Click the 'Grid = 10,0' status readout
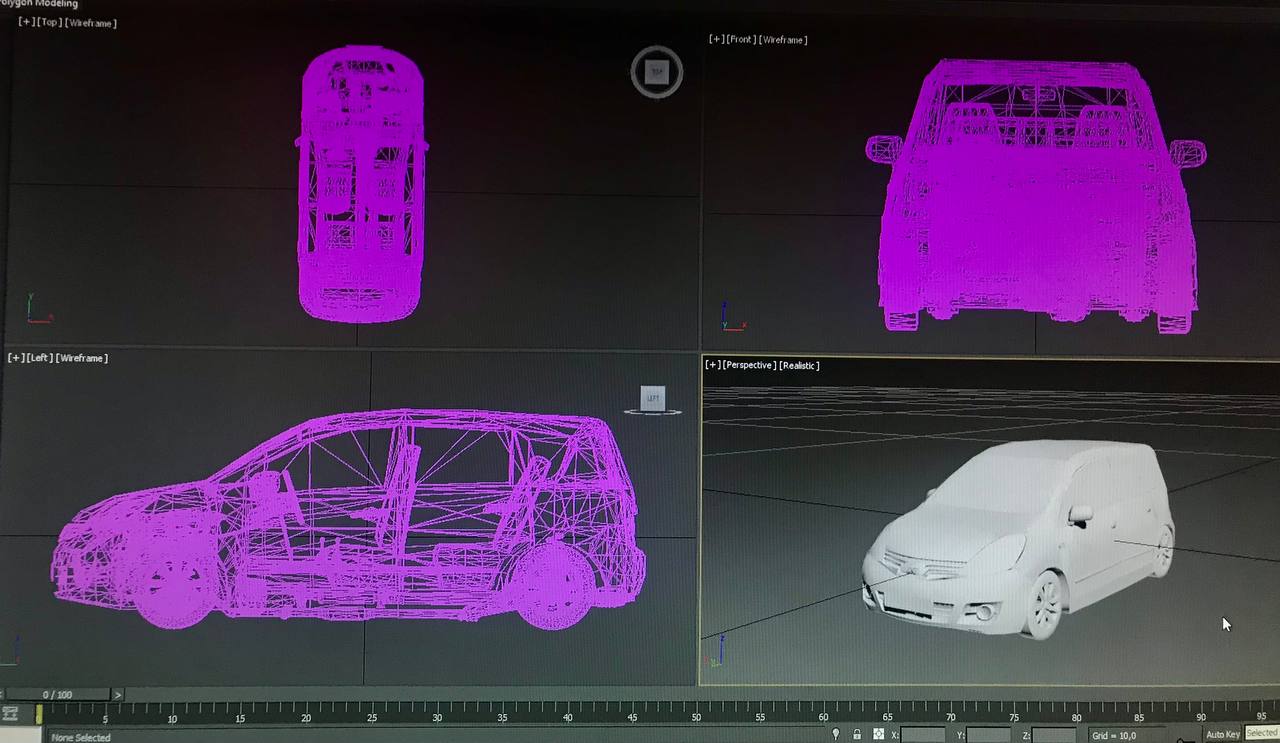Image resolution: width=1280 pixels, height=743 pixels. [1114, 736]
